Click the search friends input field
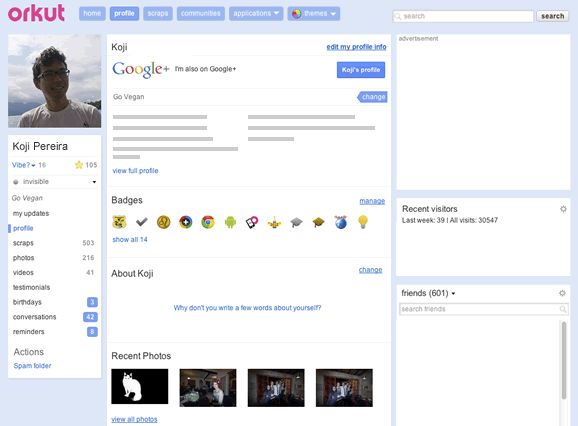Screen dimensions: 578x426 [x=484, y=309]
